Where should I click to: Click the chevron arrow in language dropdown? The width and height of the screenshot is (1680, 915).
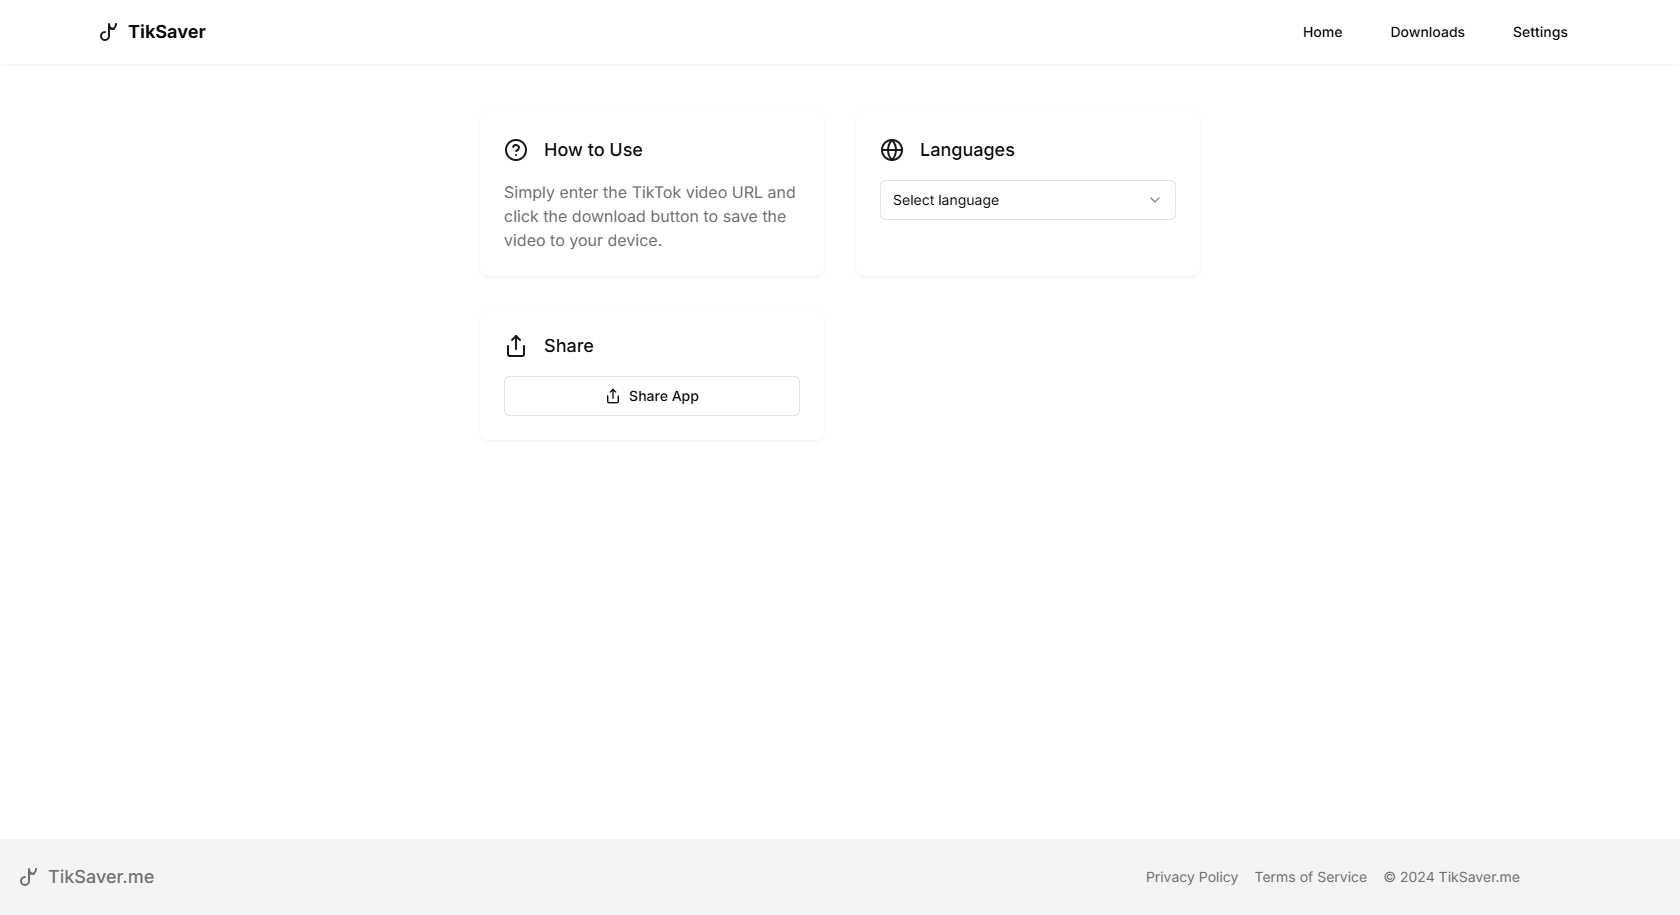pyautogui.click(x=1155, y=200)
